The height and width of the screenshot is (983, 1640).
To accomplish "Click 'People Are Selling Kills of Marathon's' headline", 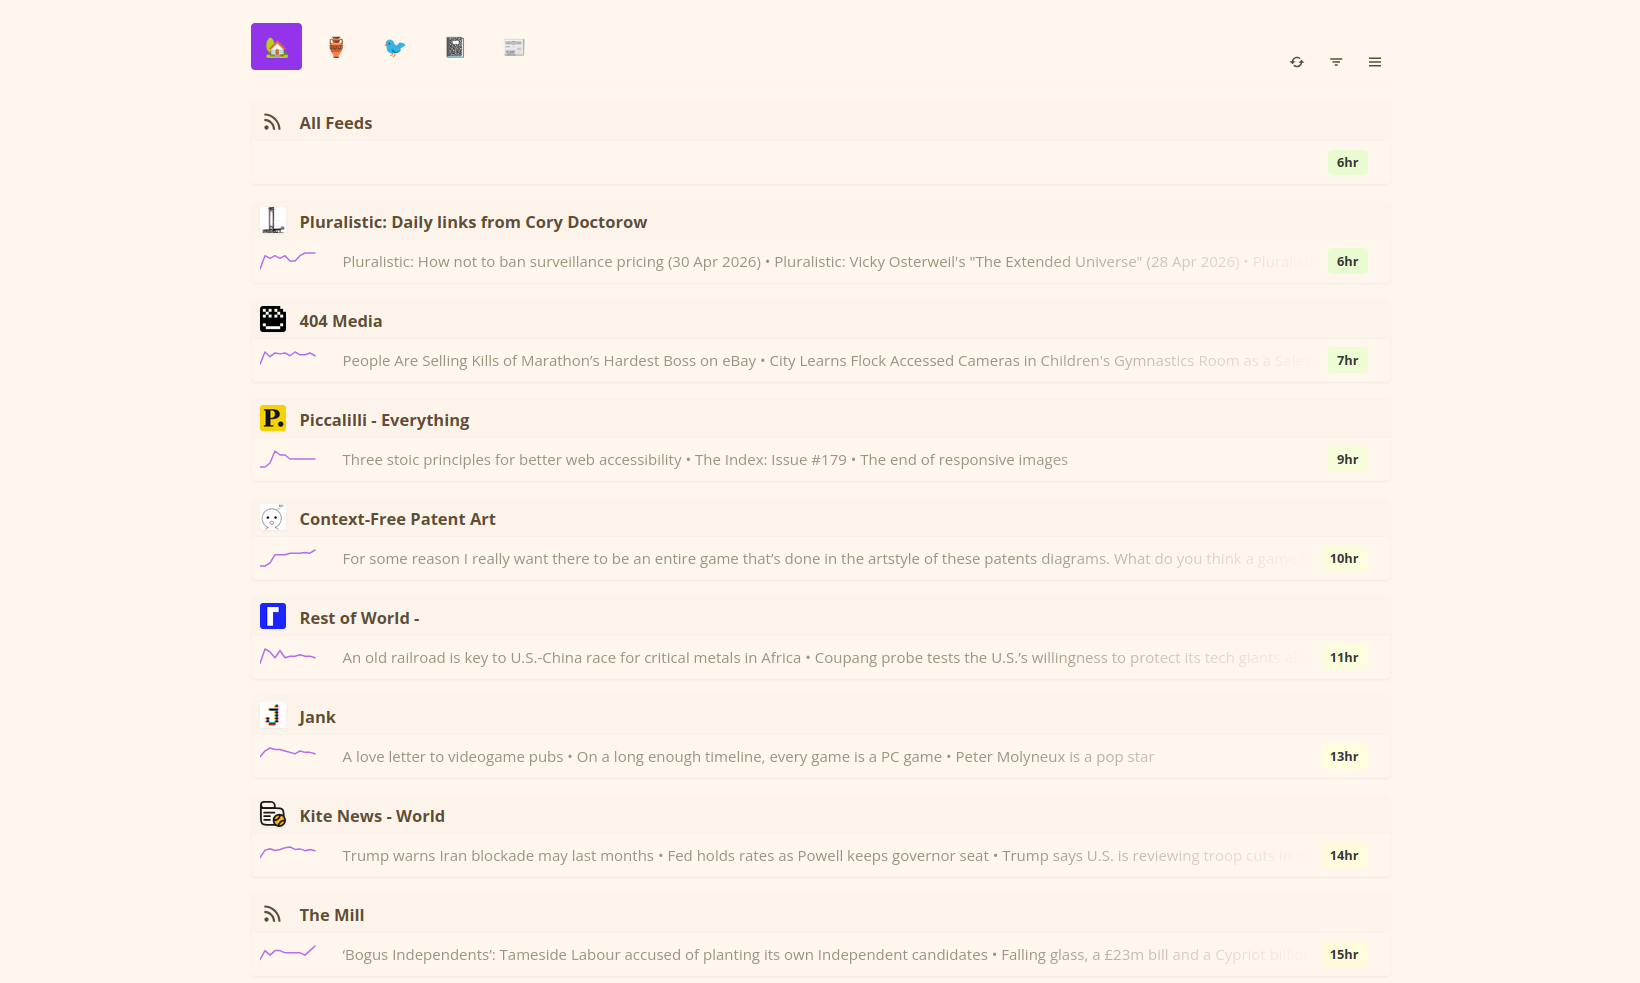I will (x=549, y=361).
